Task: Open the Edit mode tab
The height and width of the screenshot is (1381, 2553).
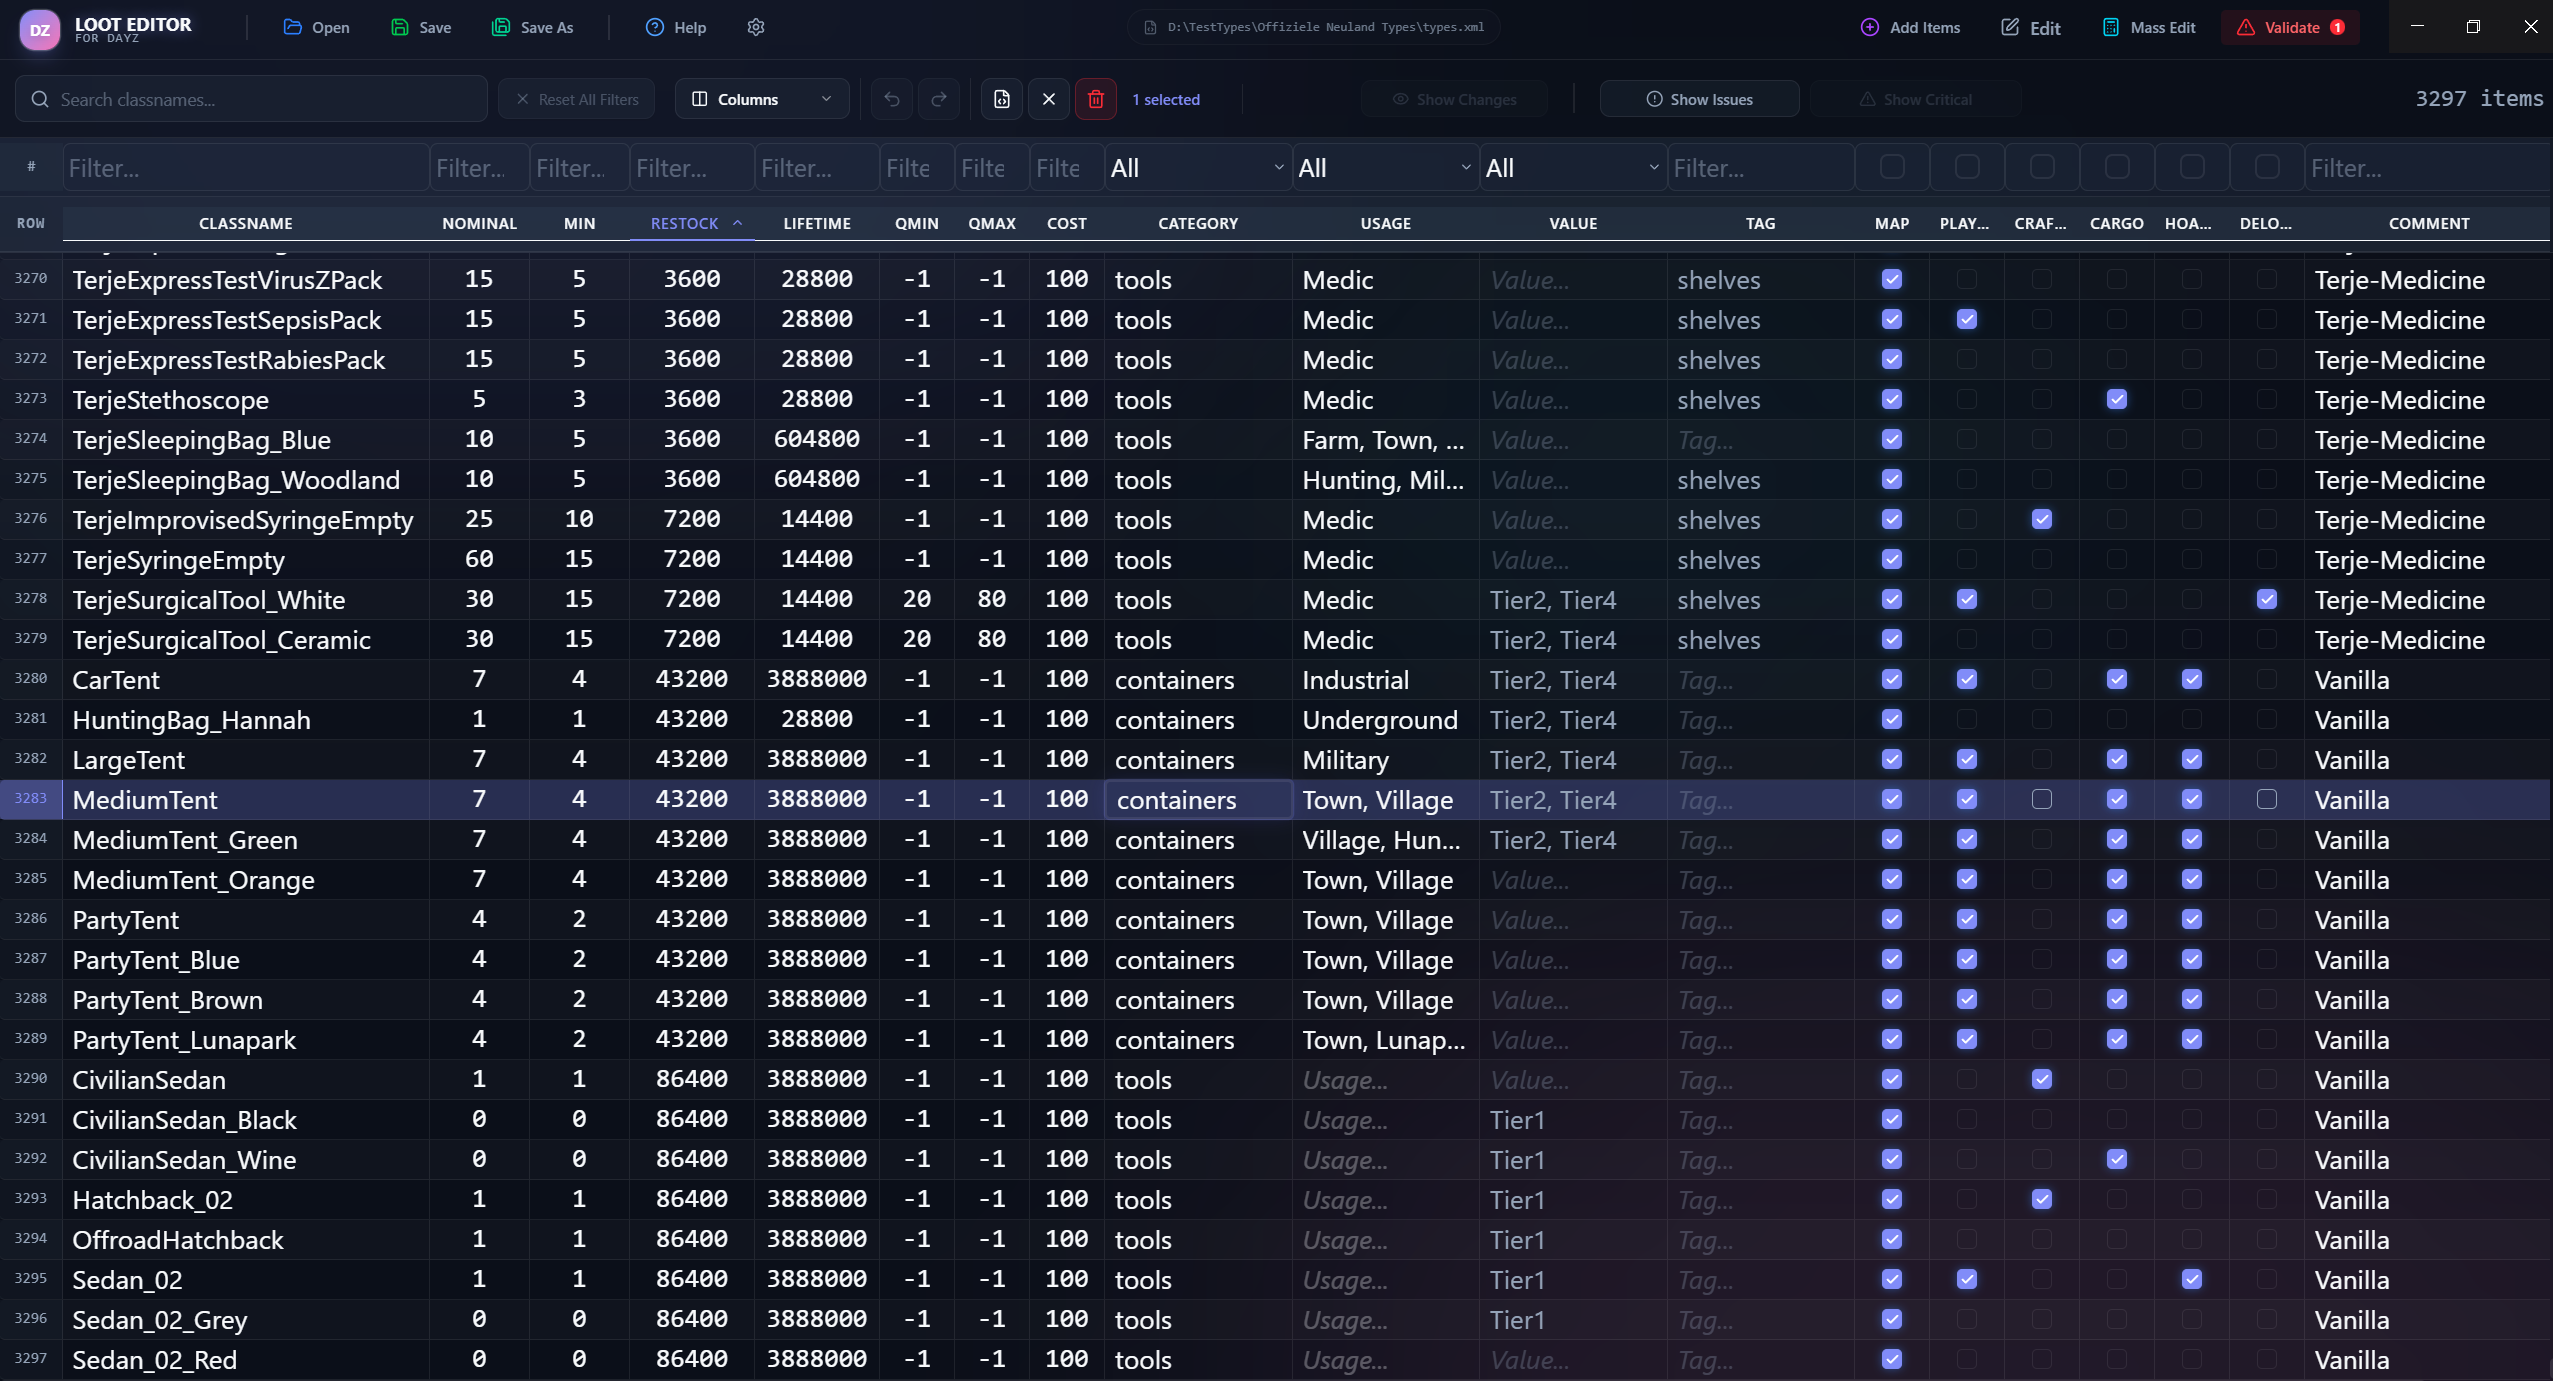Action: (x=2032, y=27)
